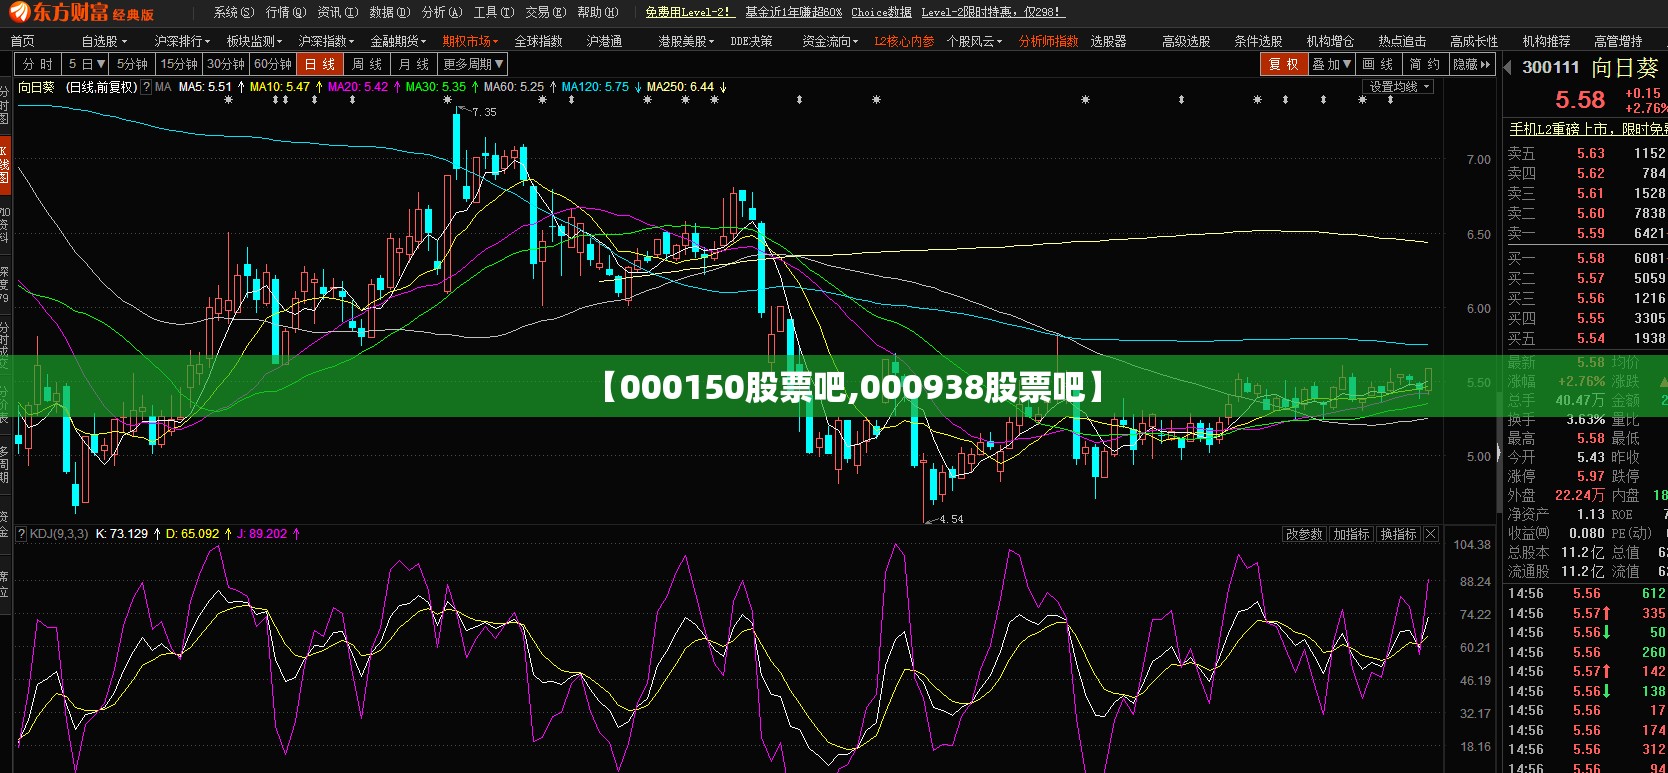Open the 更多周期 period dropdown
The image size is (1668, 773).
pos(473,64)
